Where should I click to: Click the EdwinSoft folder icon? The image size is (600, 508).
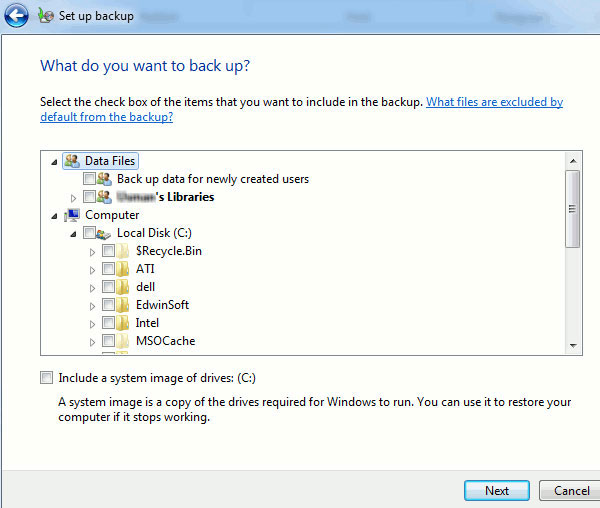point(122,305)
